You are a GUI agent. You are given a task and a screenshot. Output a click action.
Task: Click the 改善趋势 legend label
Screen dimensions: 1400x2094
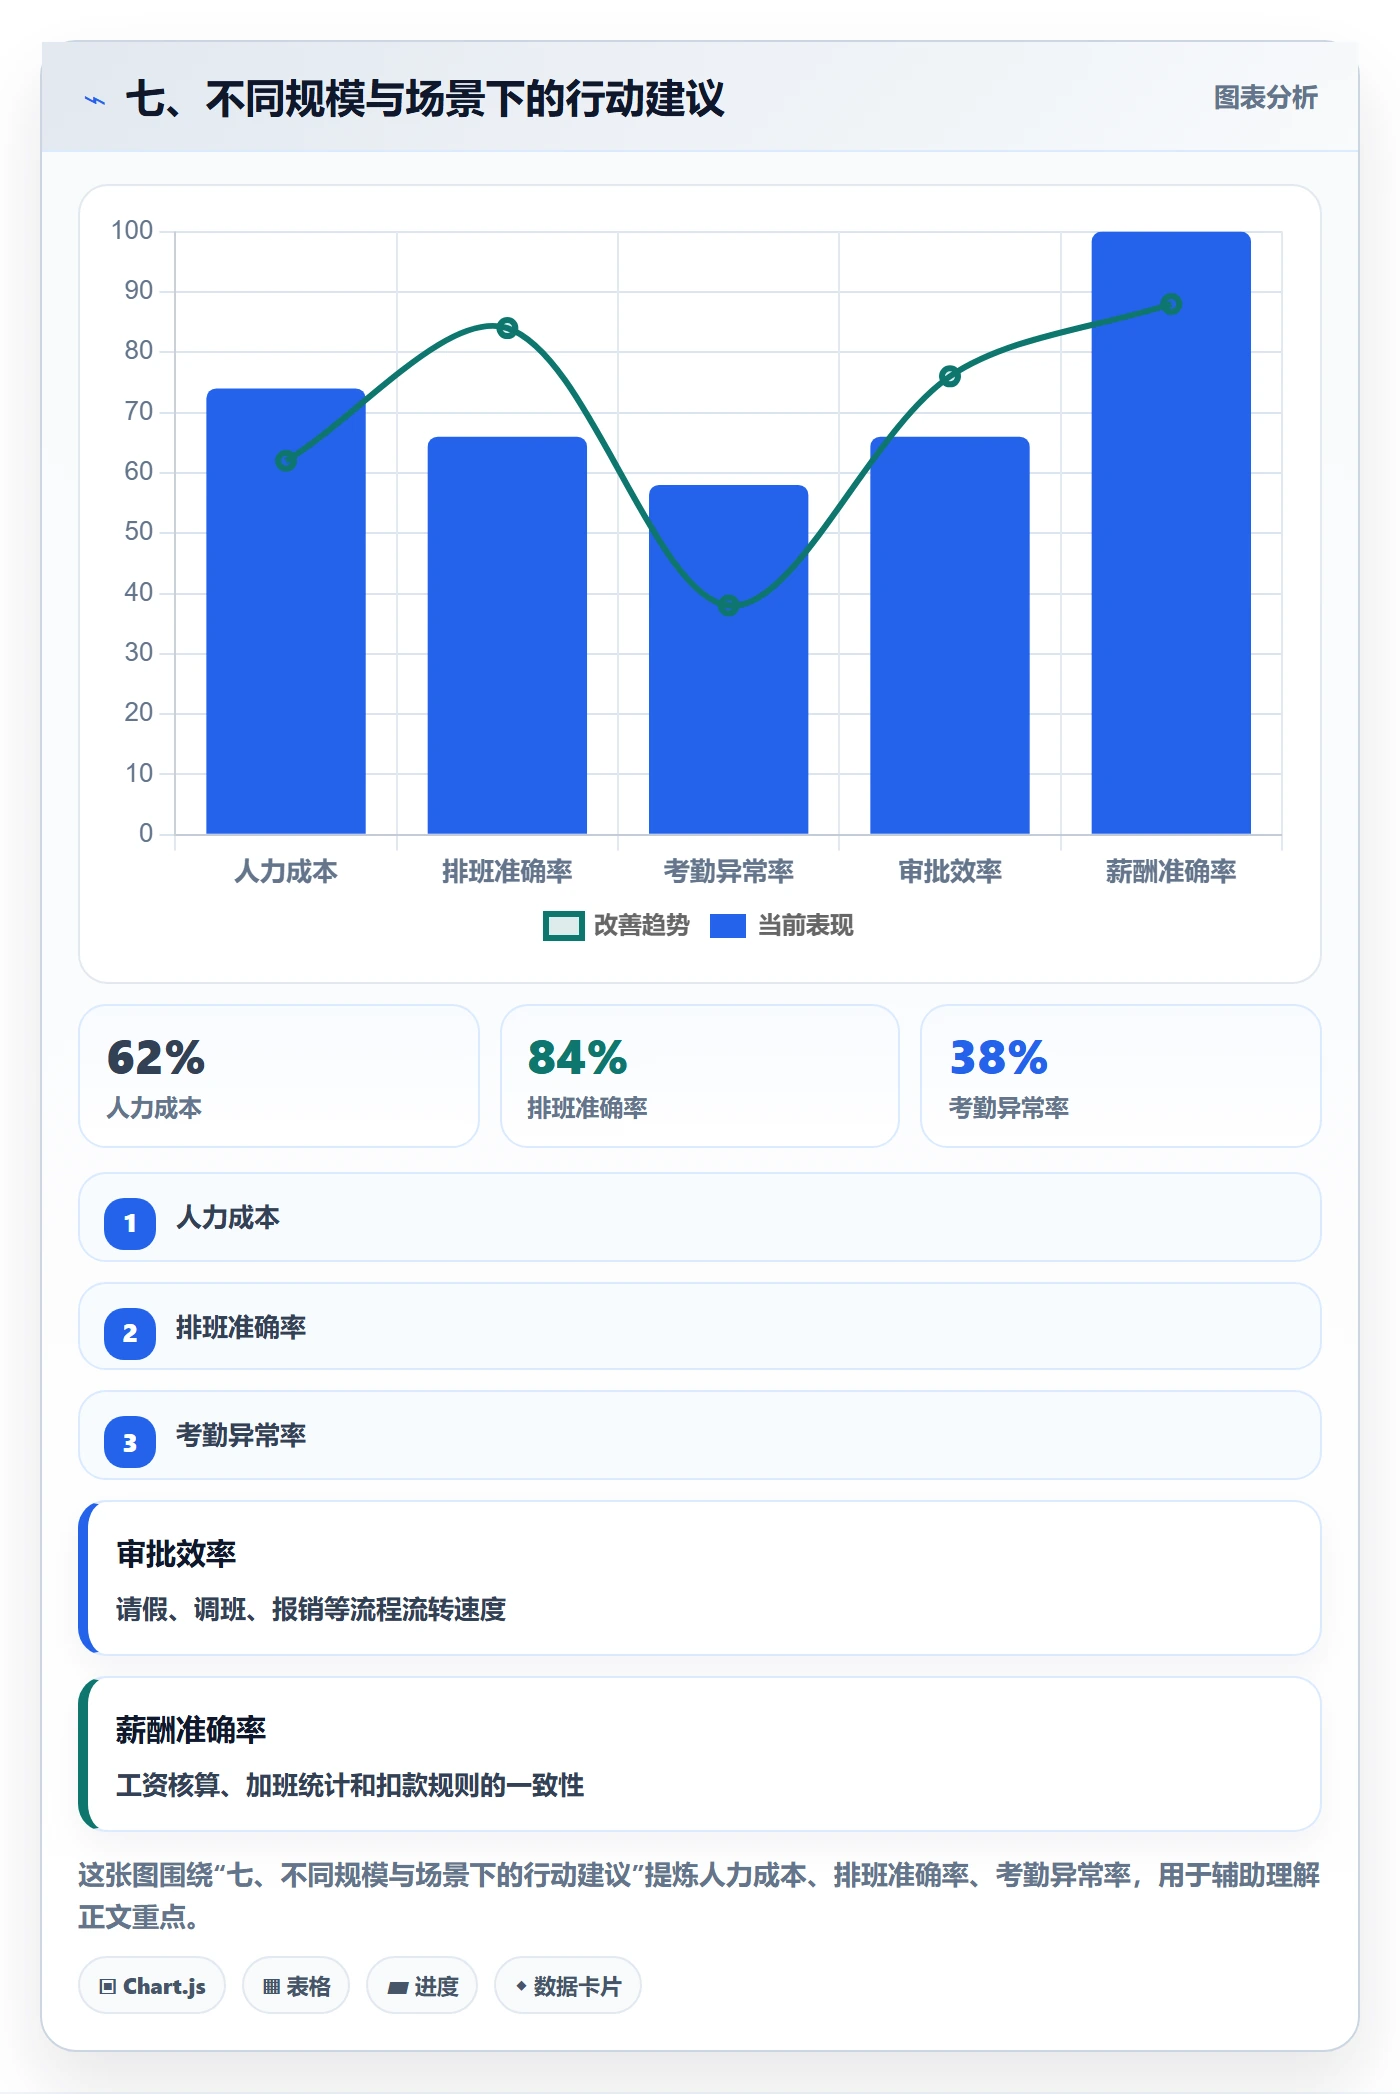[642, 926]
